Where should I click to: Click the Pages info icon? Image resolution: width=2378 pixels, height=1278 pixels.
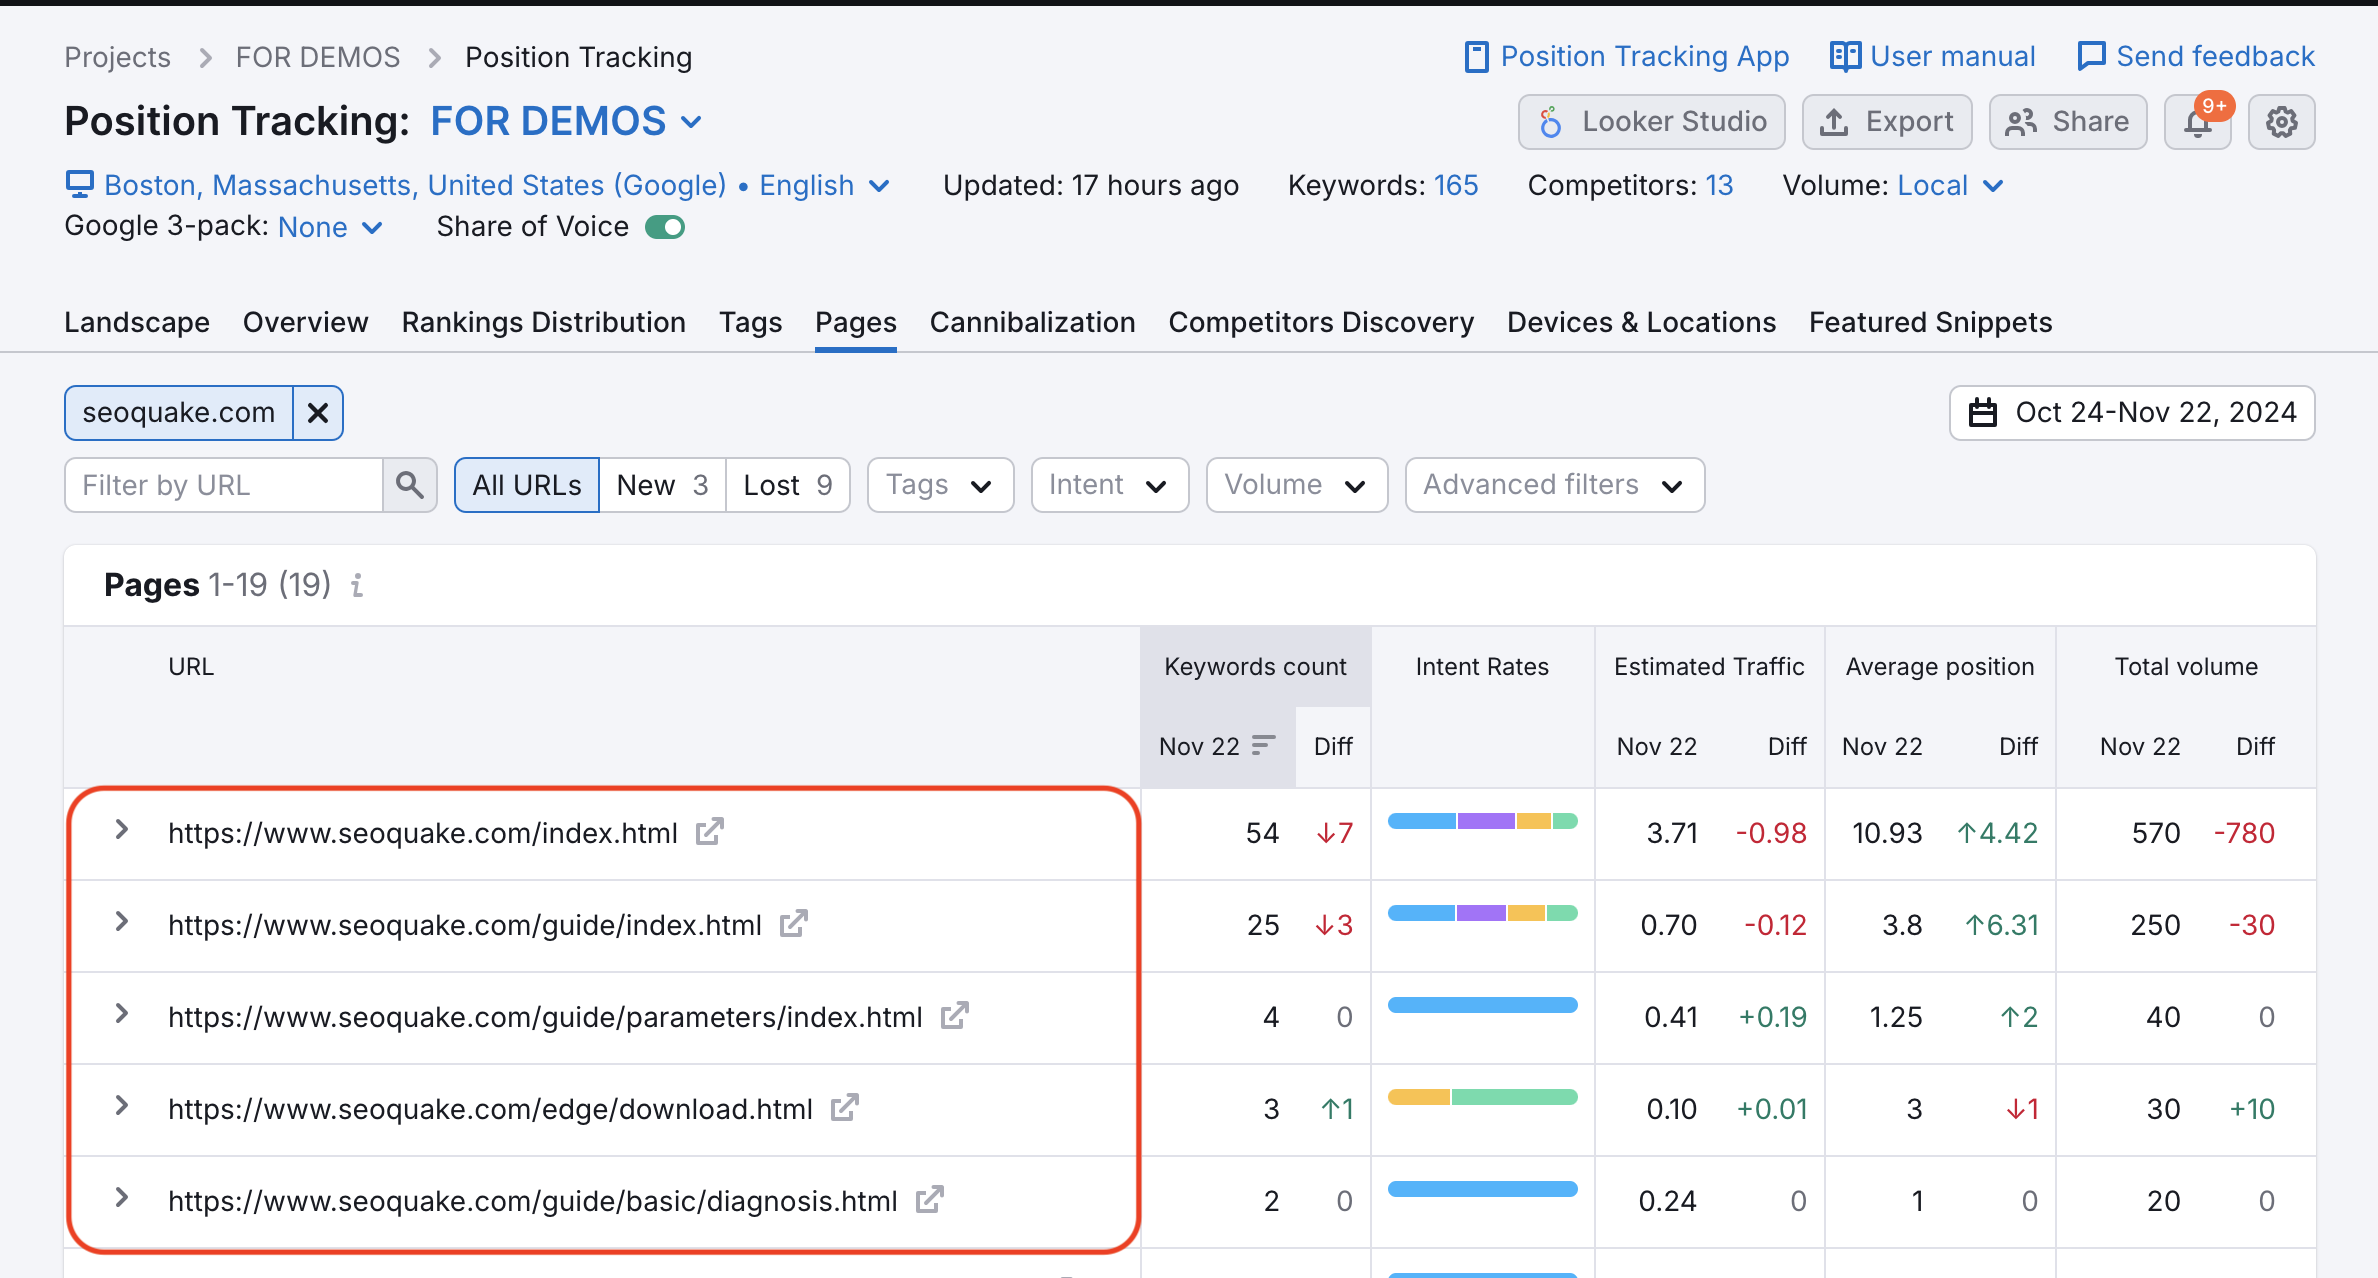(x=357, y=585)
